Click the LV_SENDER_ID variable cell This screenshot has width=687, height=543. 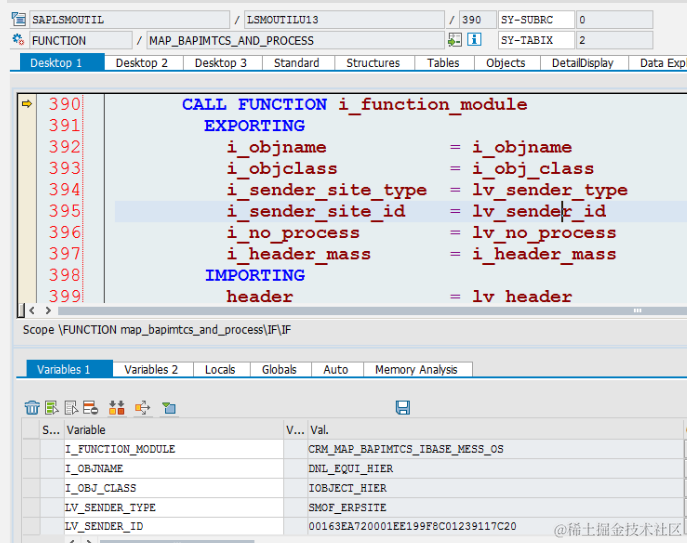(174, 526)
